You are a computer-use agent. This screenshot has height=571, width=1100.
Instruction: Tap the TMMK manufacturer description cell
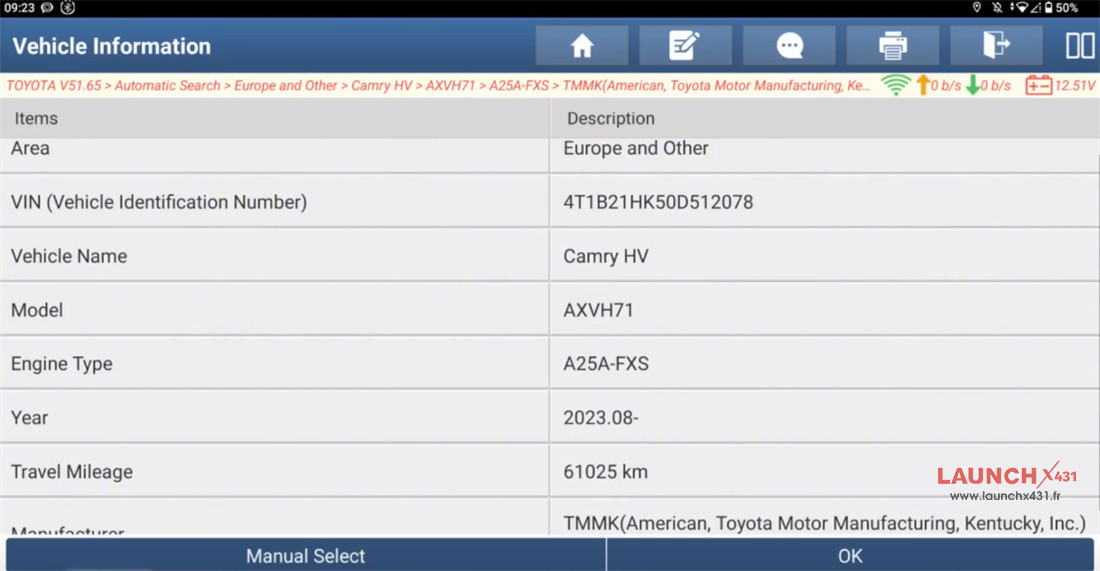pos(824,523)
